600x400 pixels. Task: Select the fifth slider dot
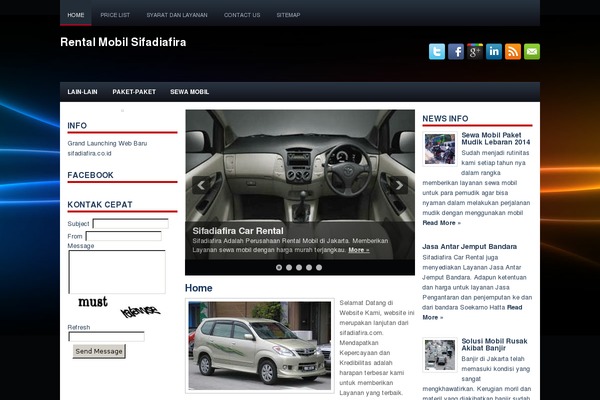click(319, 268)
